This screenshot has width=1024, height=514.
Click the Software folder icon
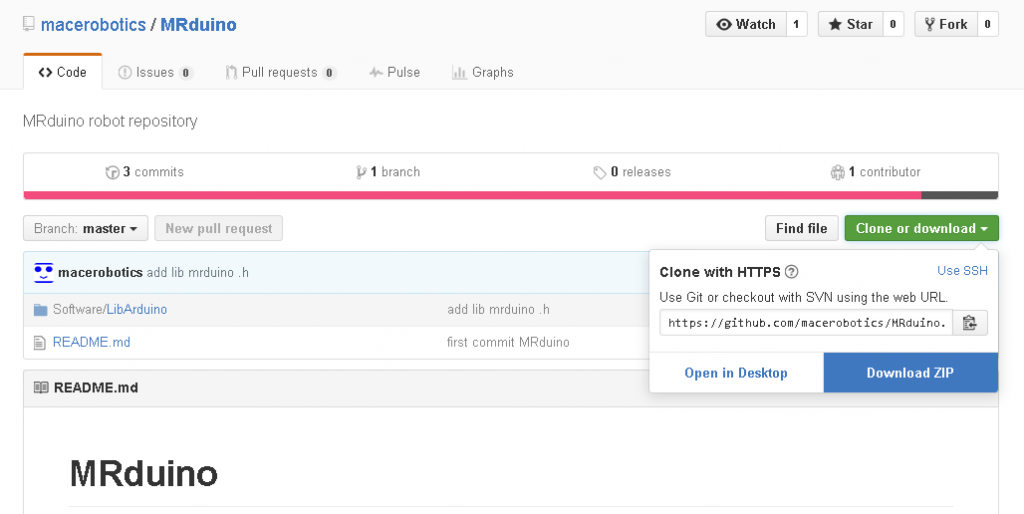click(x=40, y=310)
